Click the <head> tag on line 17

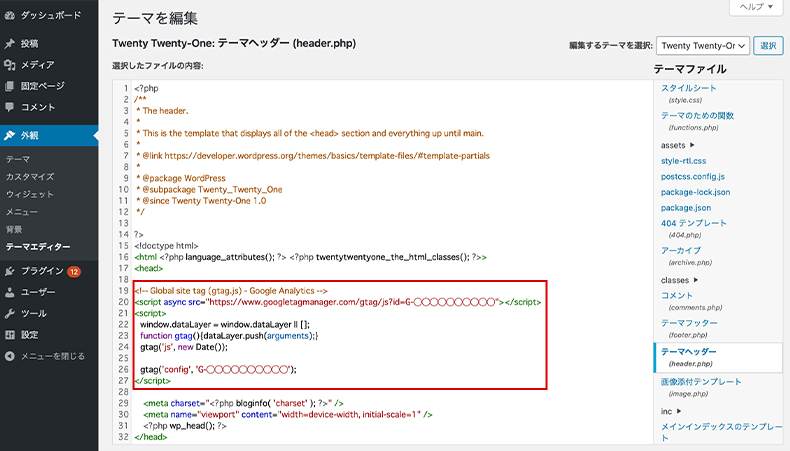tap(149, 269)
